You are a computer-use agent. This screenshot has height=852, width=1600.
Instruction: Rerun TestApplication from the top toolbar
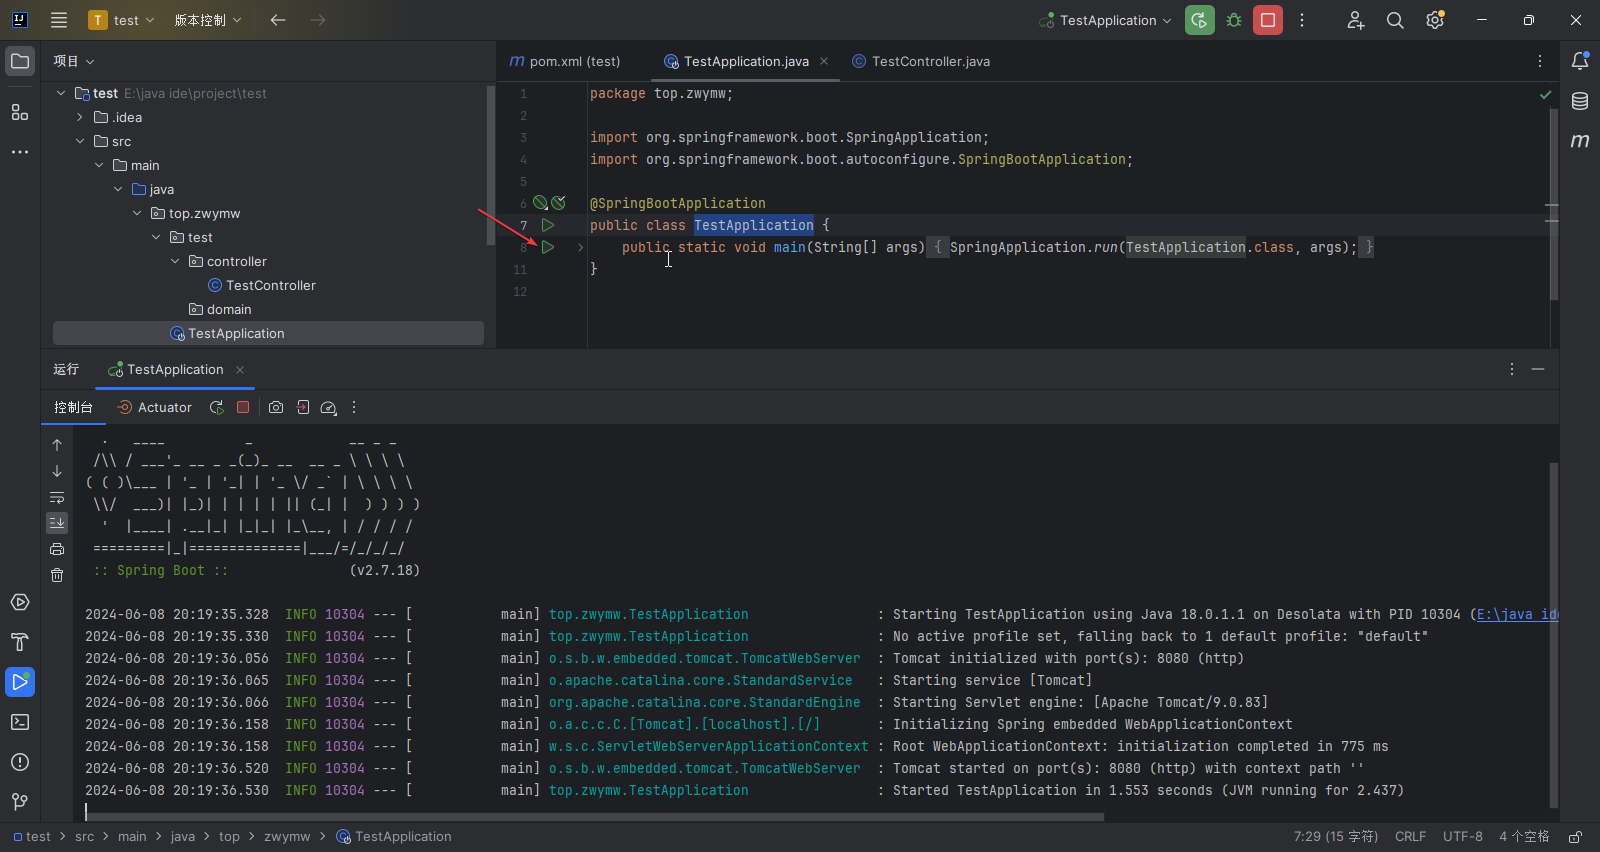point(1199,20)
